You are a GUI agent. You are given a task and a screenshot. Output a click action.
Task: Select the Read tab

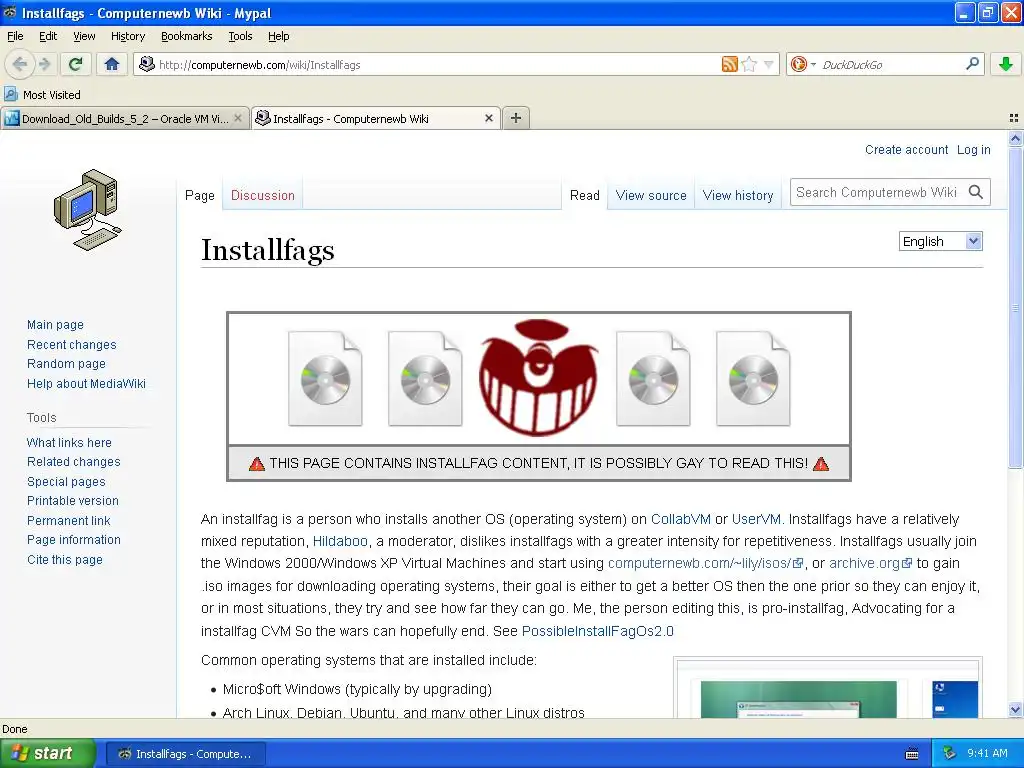click(584, 195)
